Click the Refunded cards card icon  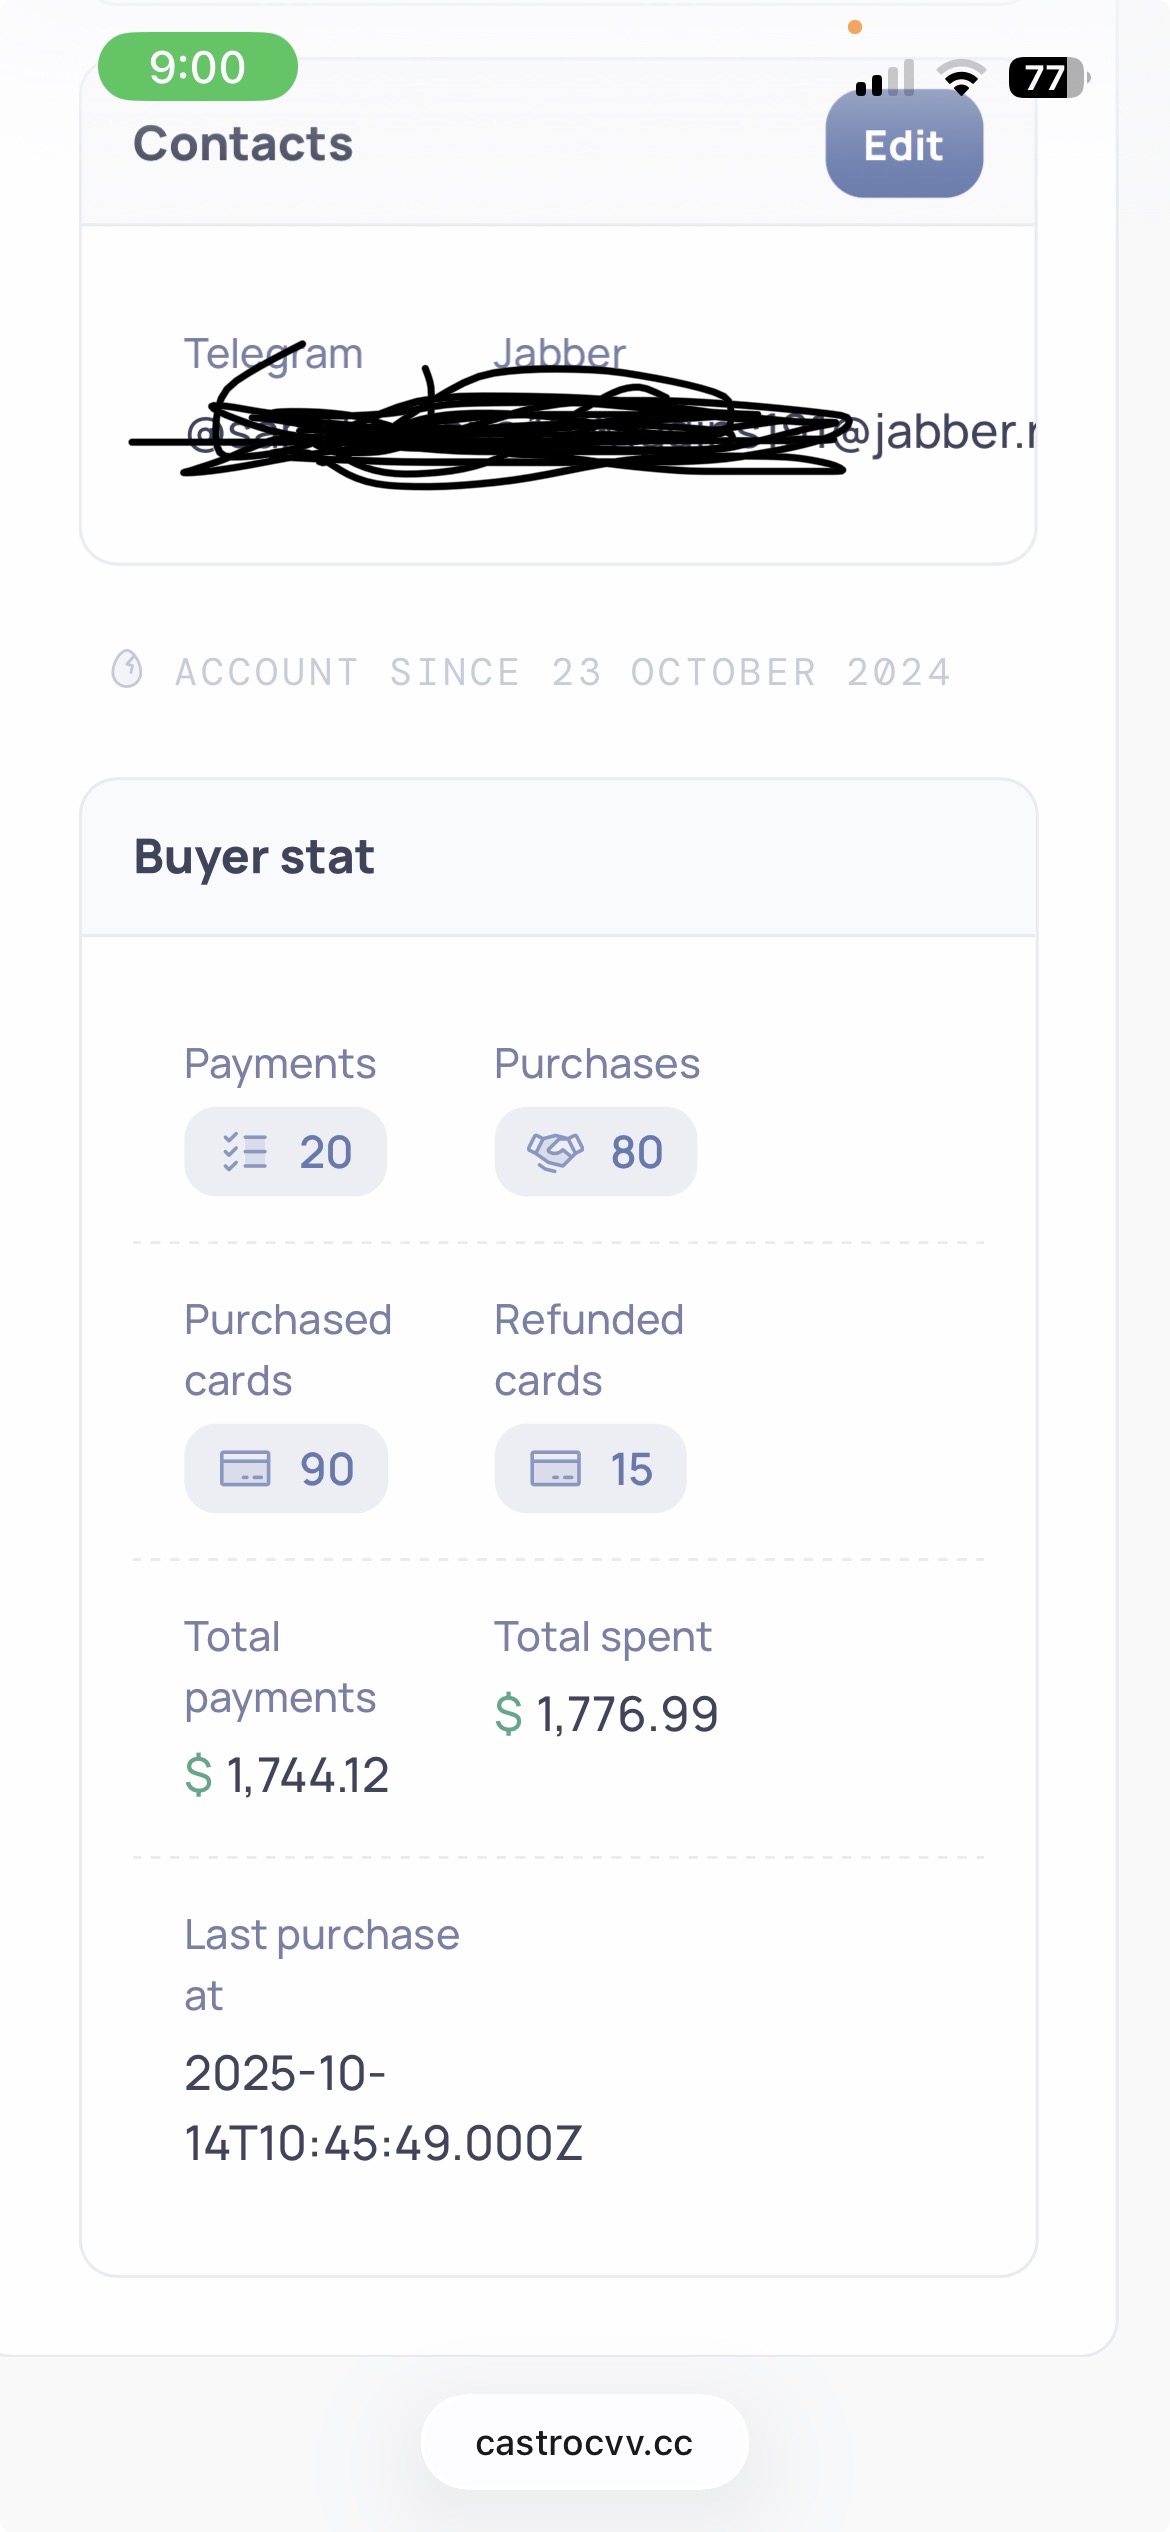pyautogui.click(x=555, y=1469)
